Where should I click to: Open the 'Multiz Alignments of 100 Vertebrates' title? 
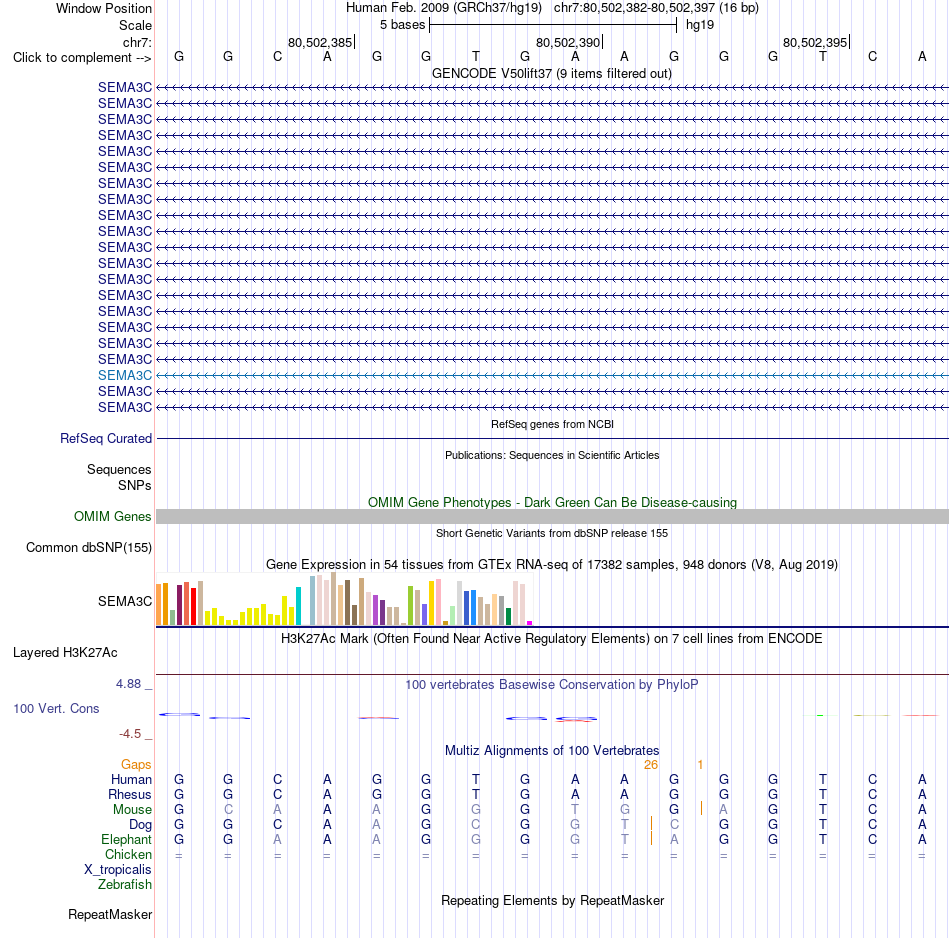[552, 750]
